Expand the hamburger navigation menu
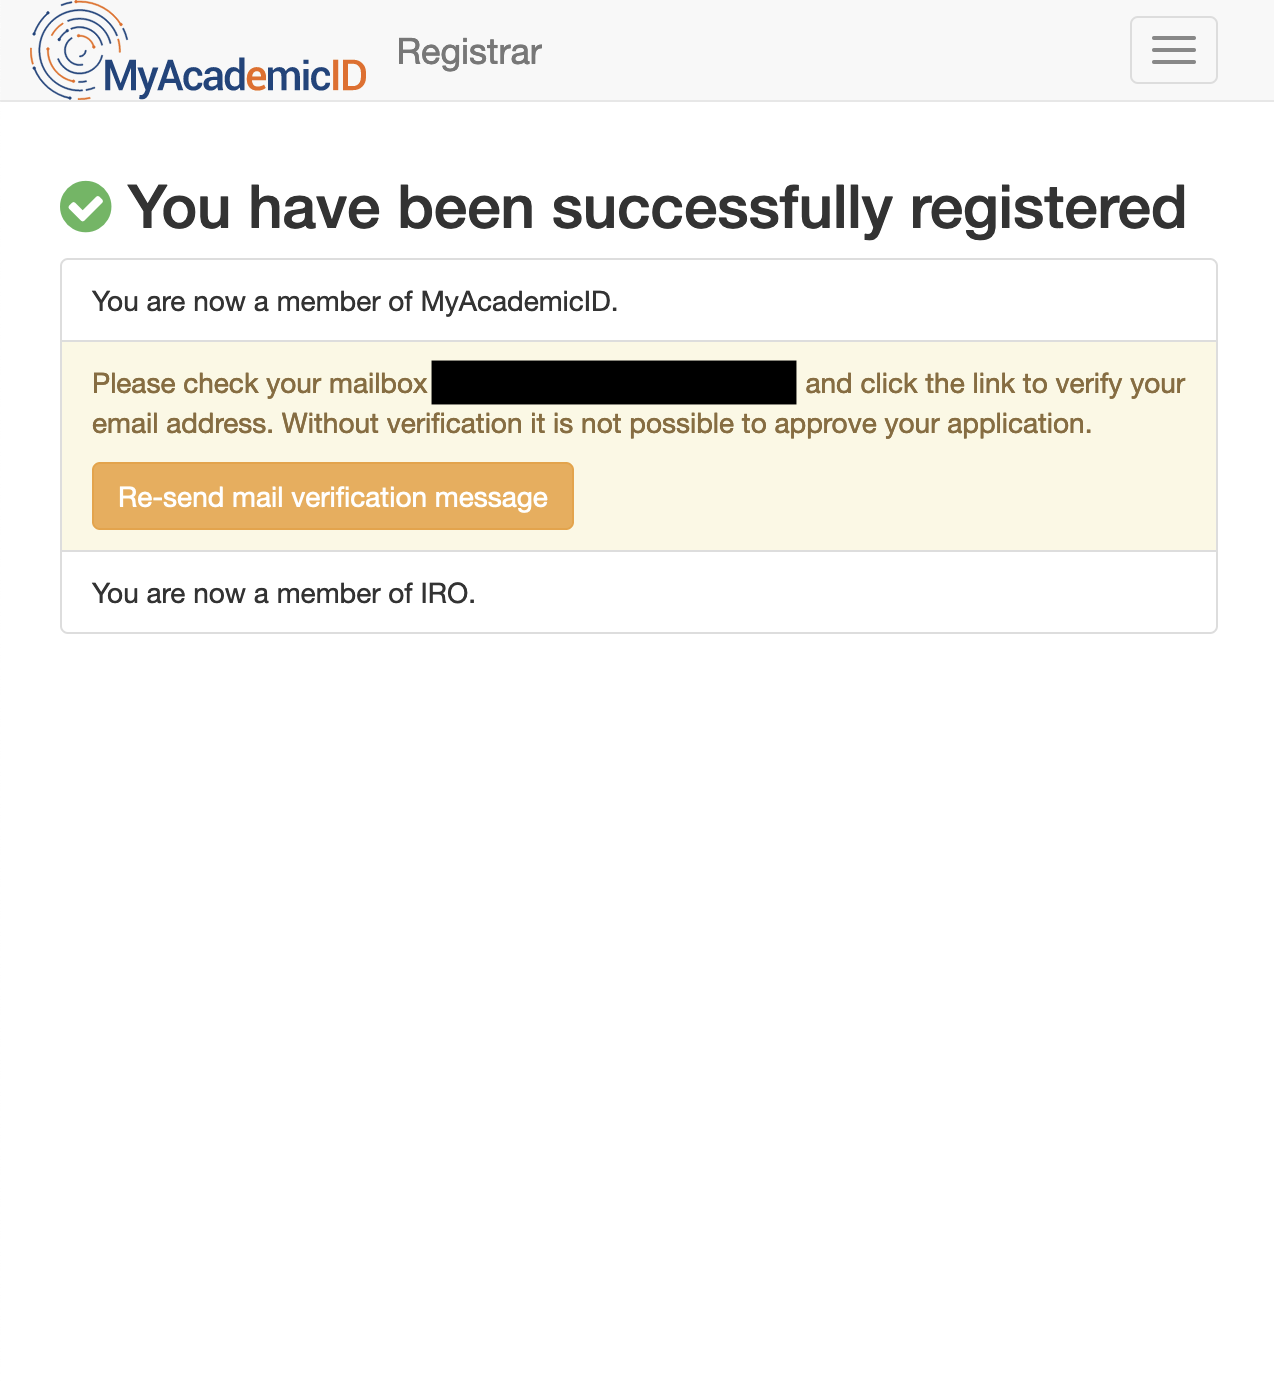Image resolution: width=1274 pixels, height=1382 pixels. [x=1173, y=50]
